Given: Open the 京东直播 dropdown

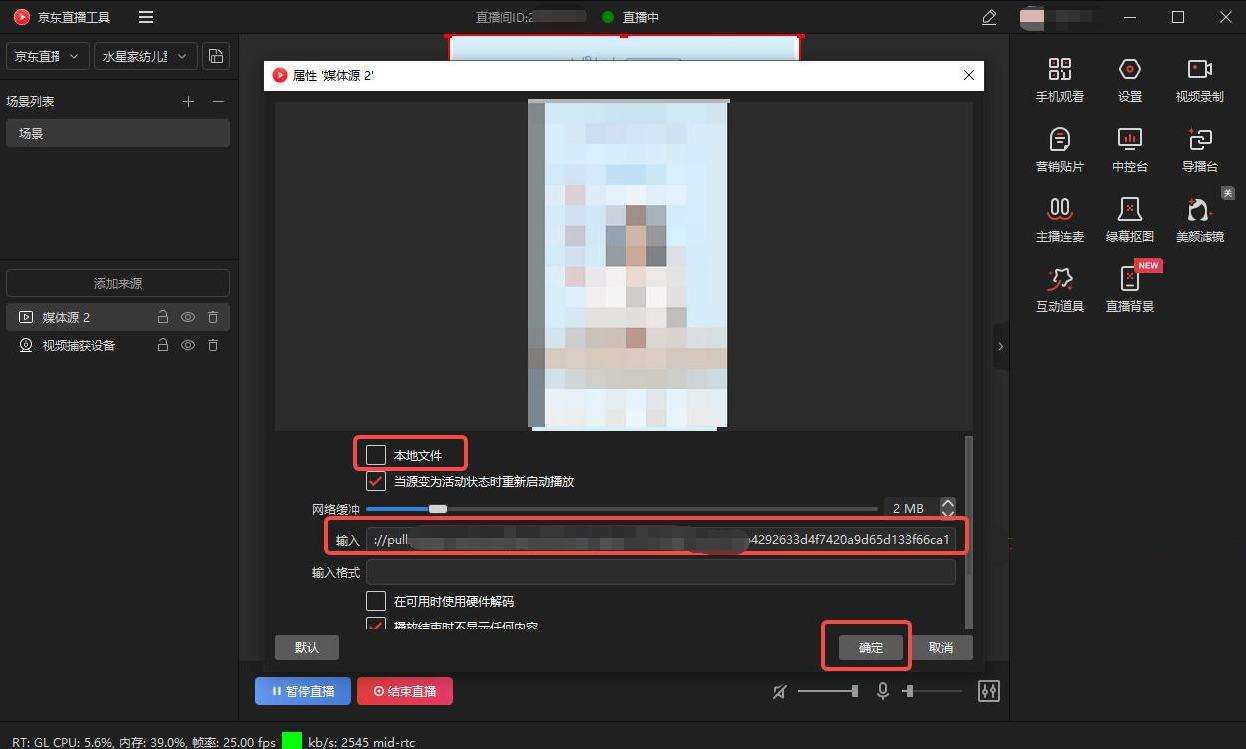Looking at the screenshot, I should click(x=48, y=57).
